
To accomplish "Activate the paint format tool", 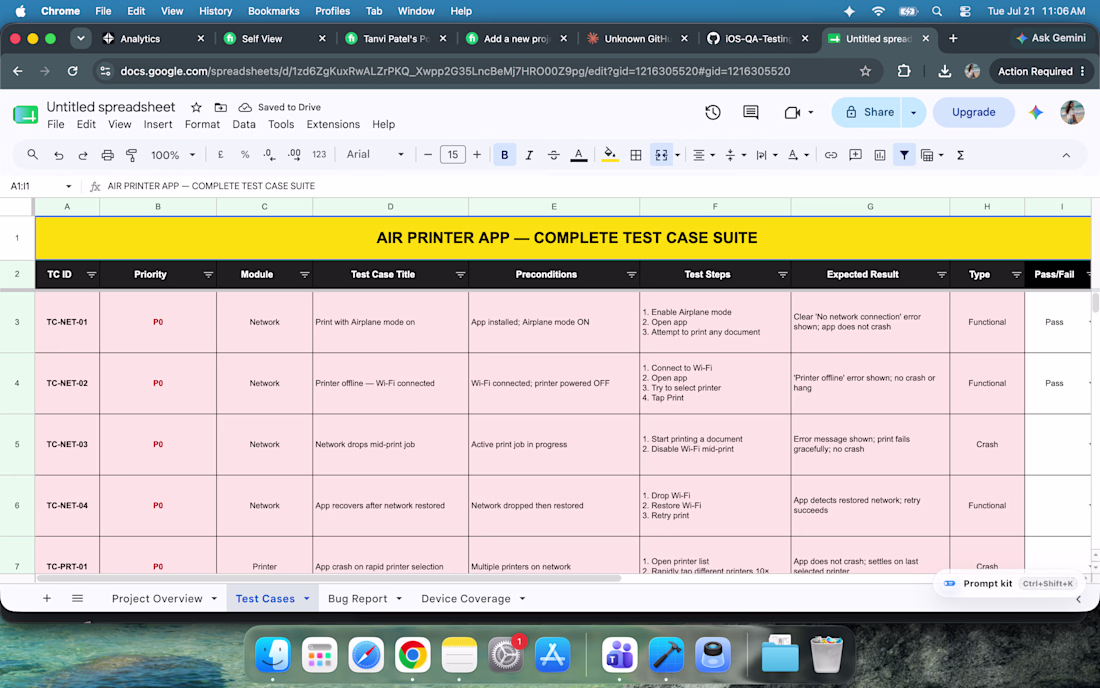I will click(x=131, y=155).
